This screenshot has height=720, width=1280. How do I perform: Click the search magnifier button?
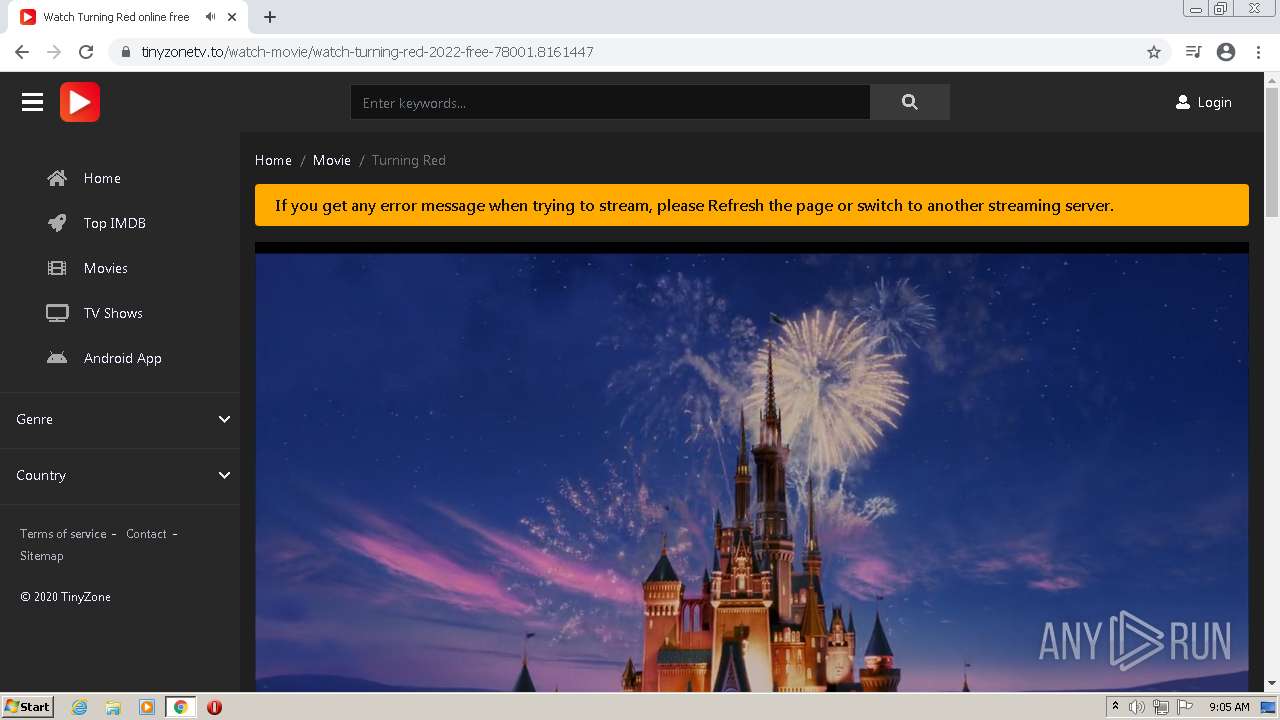point(909,102)
